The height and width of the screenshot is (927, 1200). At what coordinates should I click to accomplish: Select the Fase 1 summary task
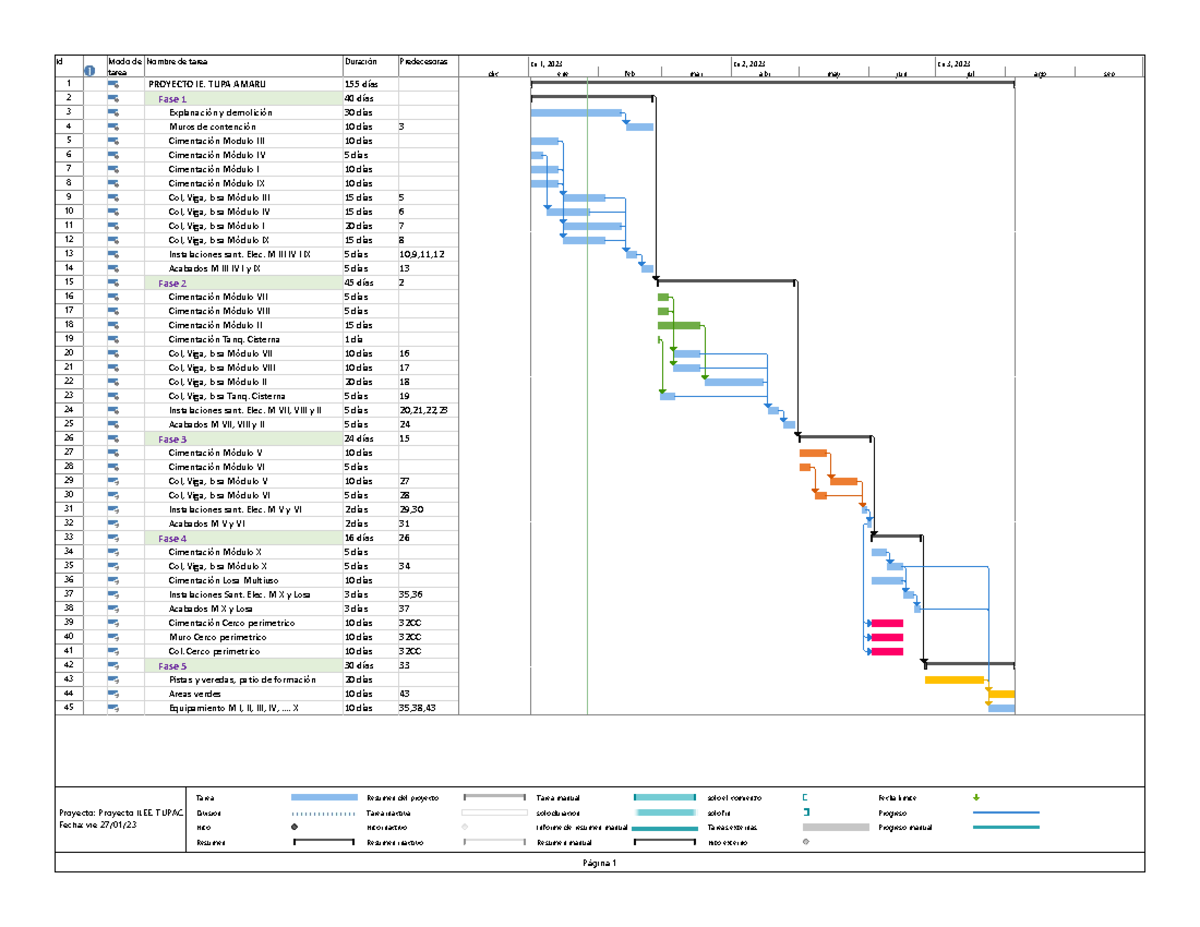coord(172,99)
